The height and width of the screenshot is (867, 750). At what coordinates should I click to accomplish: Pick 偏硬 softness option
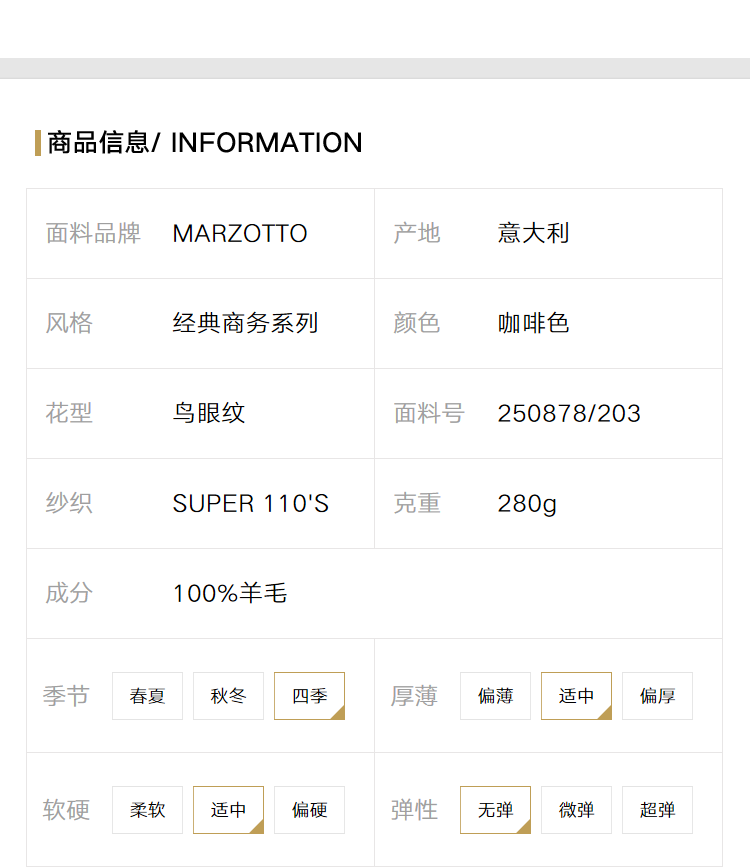(x=309, y=810)
